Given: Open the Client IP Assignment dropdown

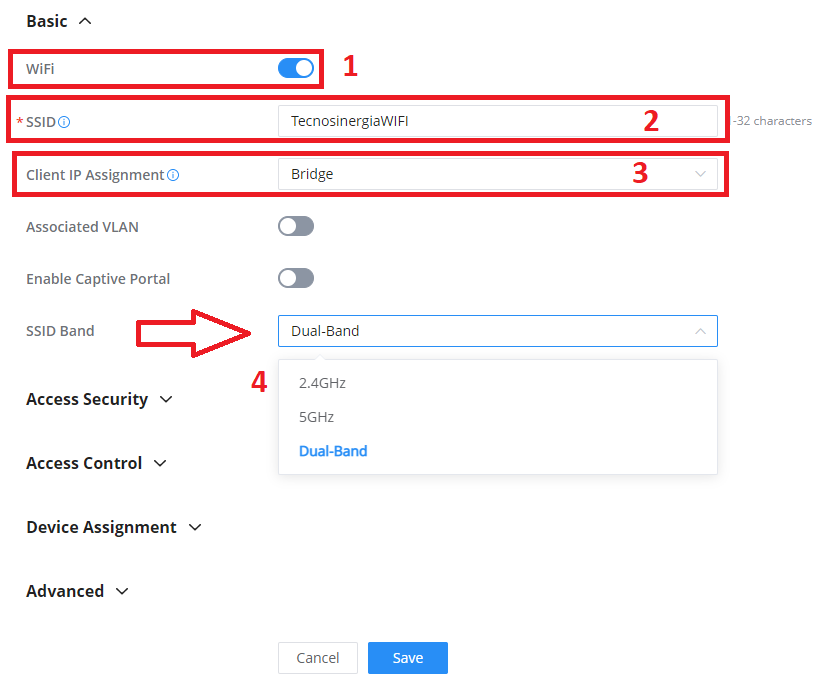Looking at the screenshot, I should pyautogui.click(x=497, y=173).
